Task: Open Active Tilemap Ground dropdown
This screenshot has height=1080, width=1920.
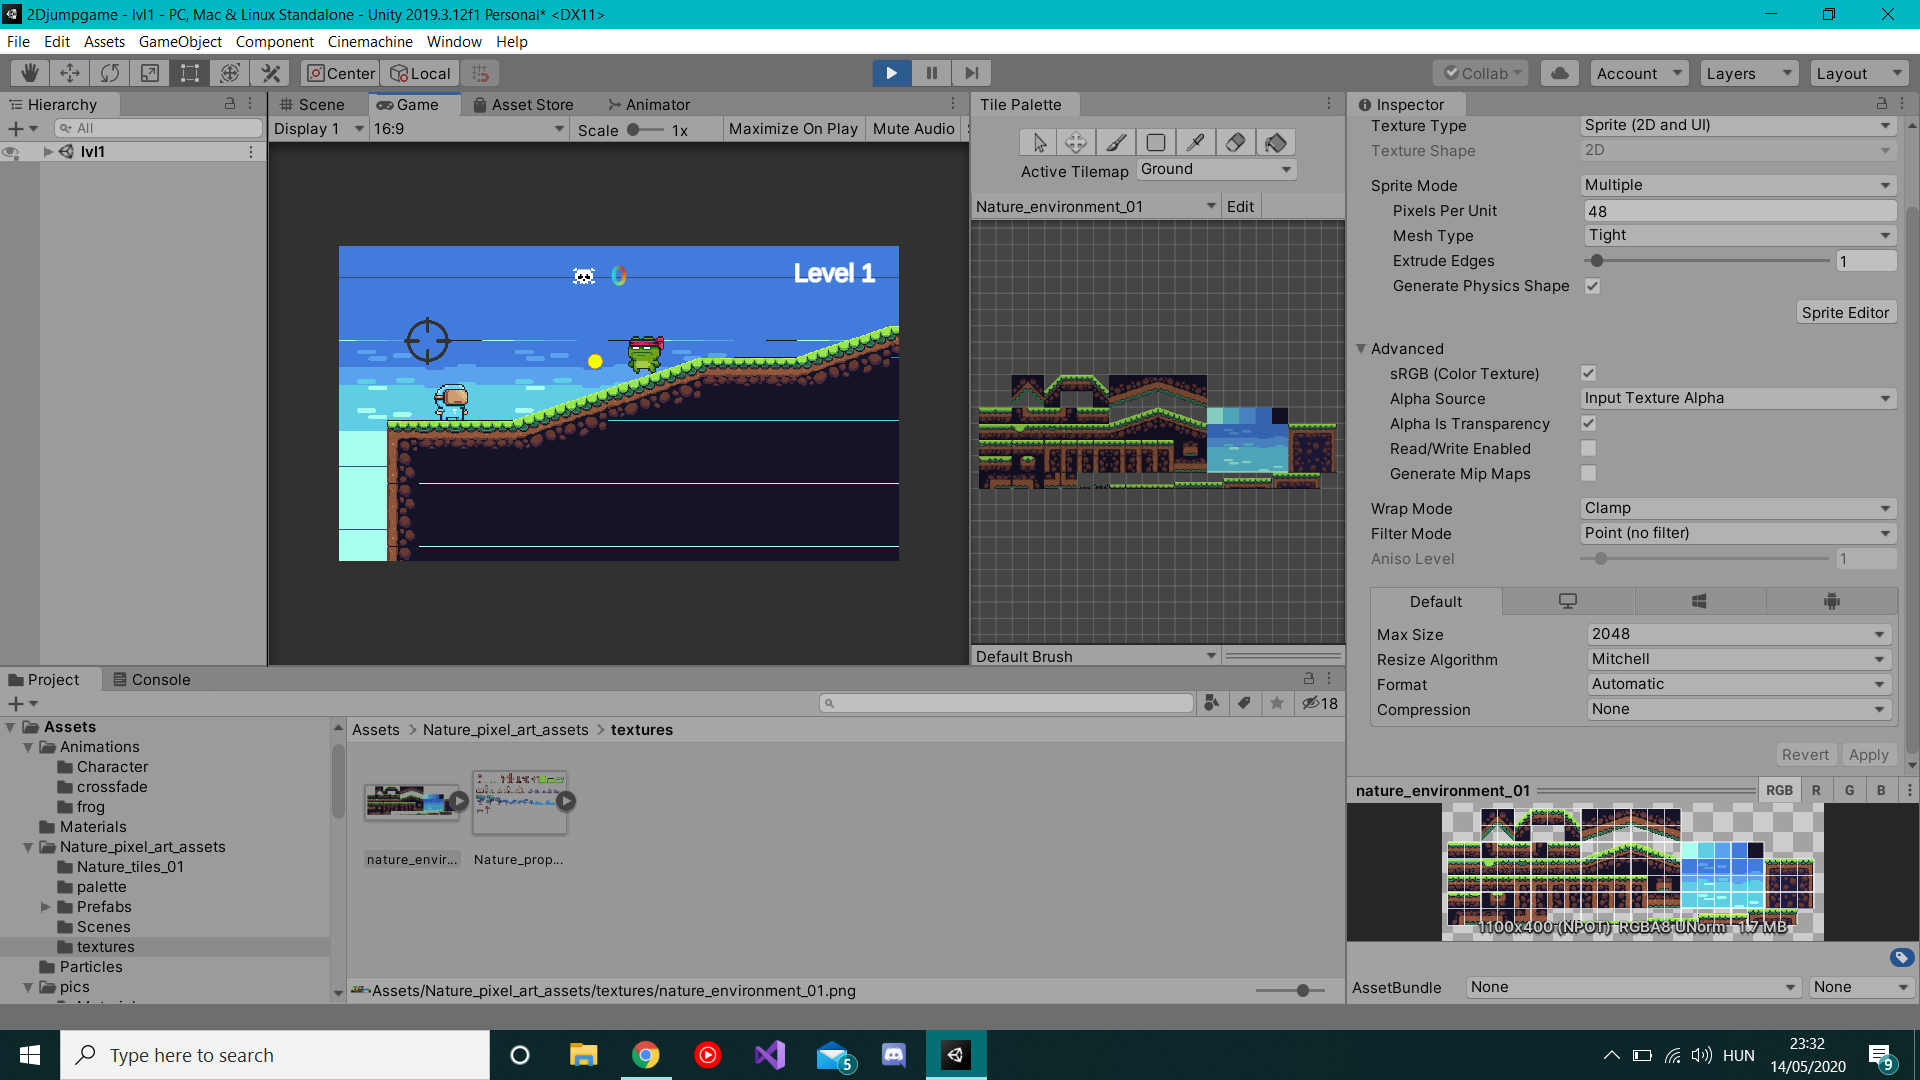Action: (x=1216, y=169)
